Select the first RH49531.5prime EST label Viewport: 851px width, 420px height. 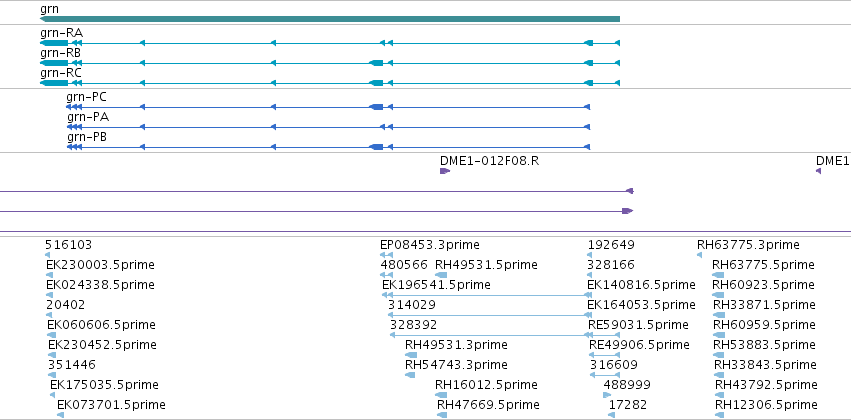click(486, 265)
